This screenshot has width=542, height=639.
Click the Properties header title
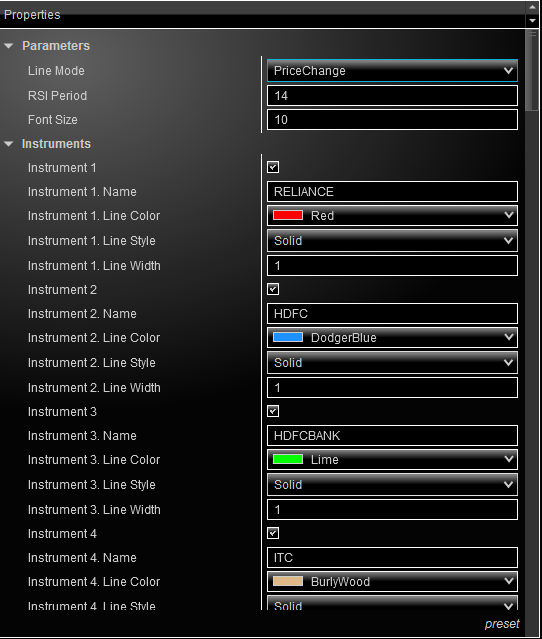(x=32, y=15)
